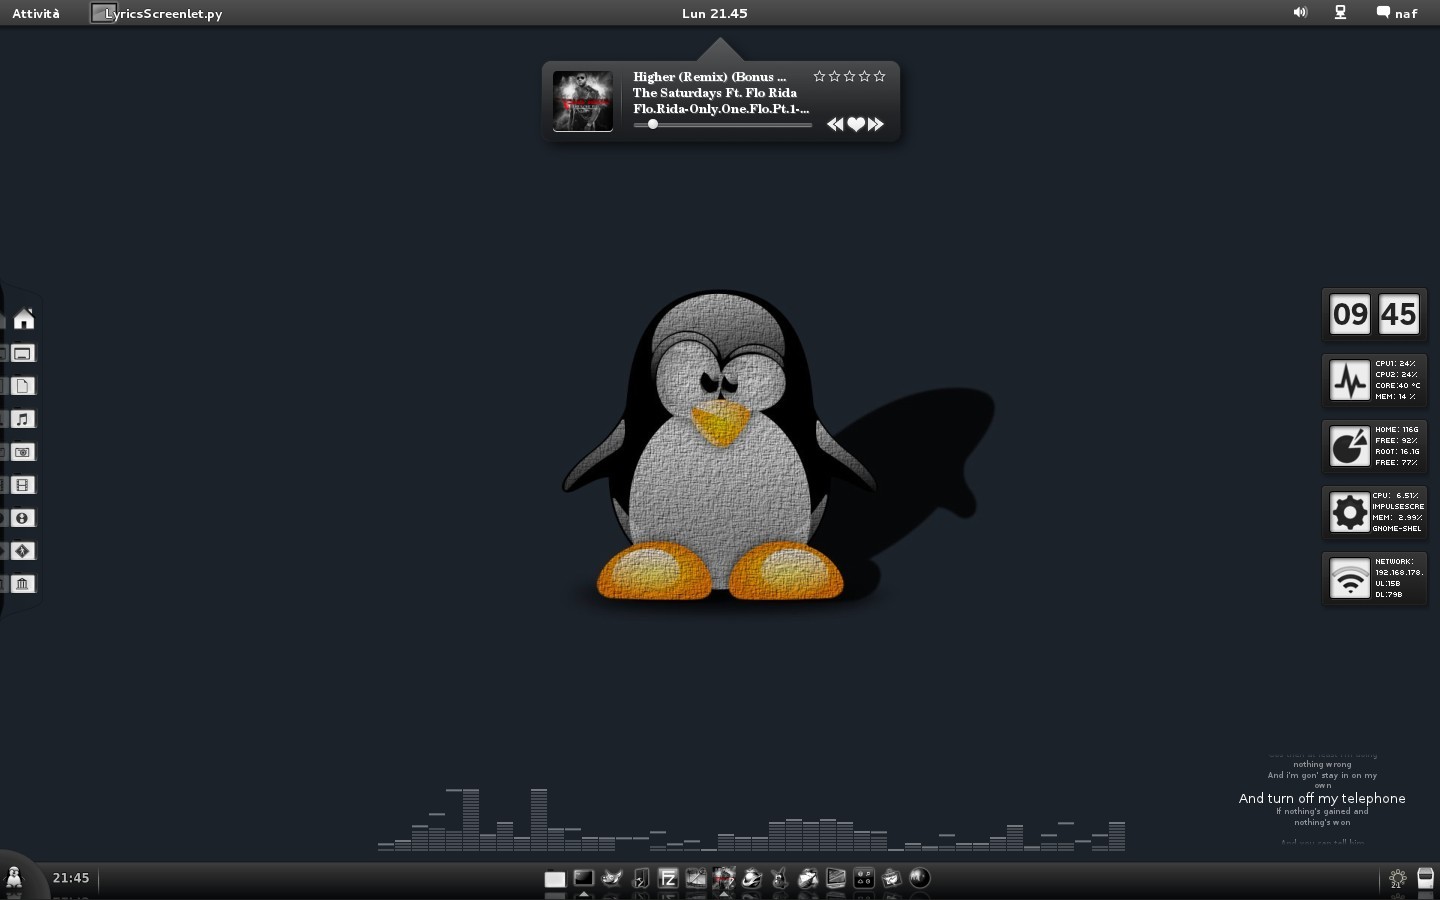
Task: Launch the file manager from the dock
Action: pos(555,879)
